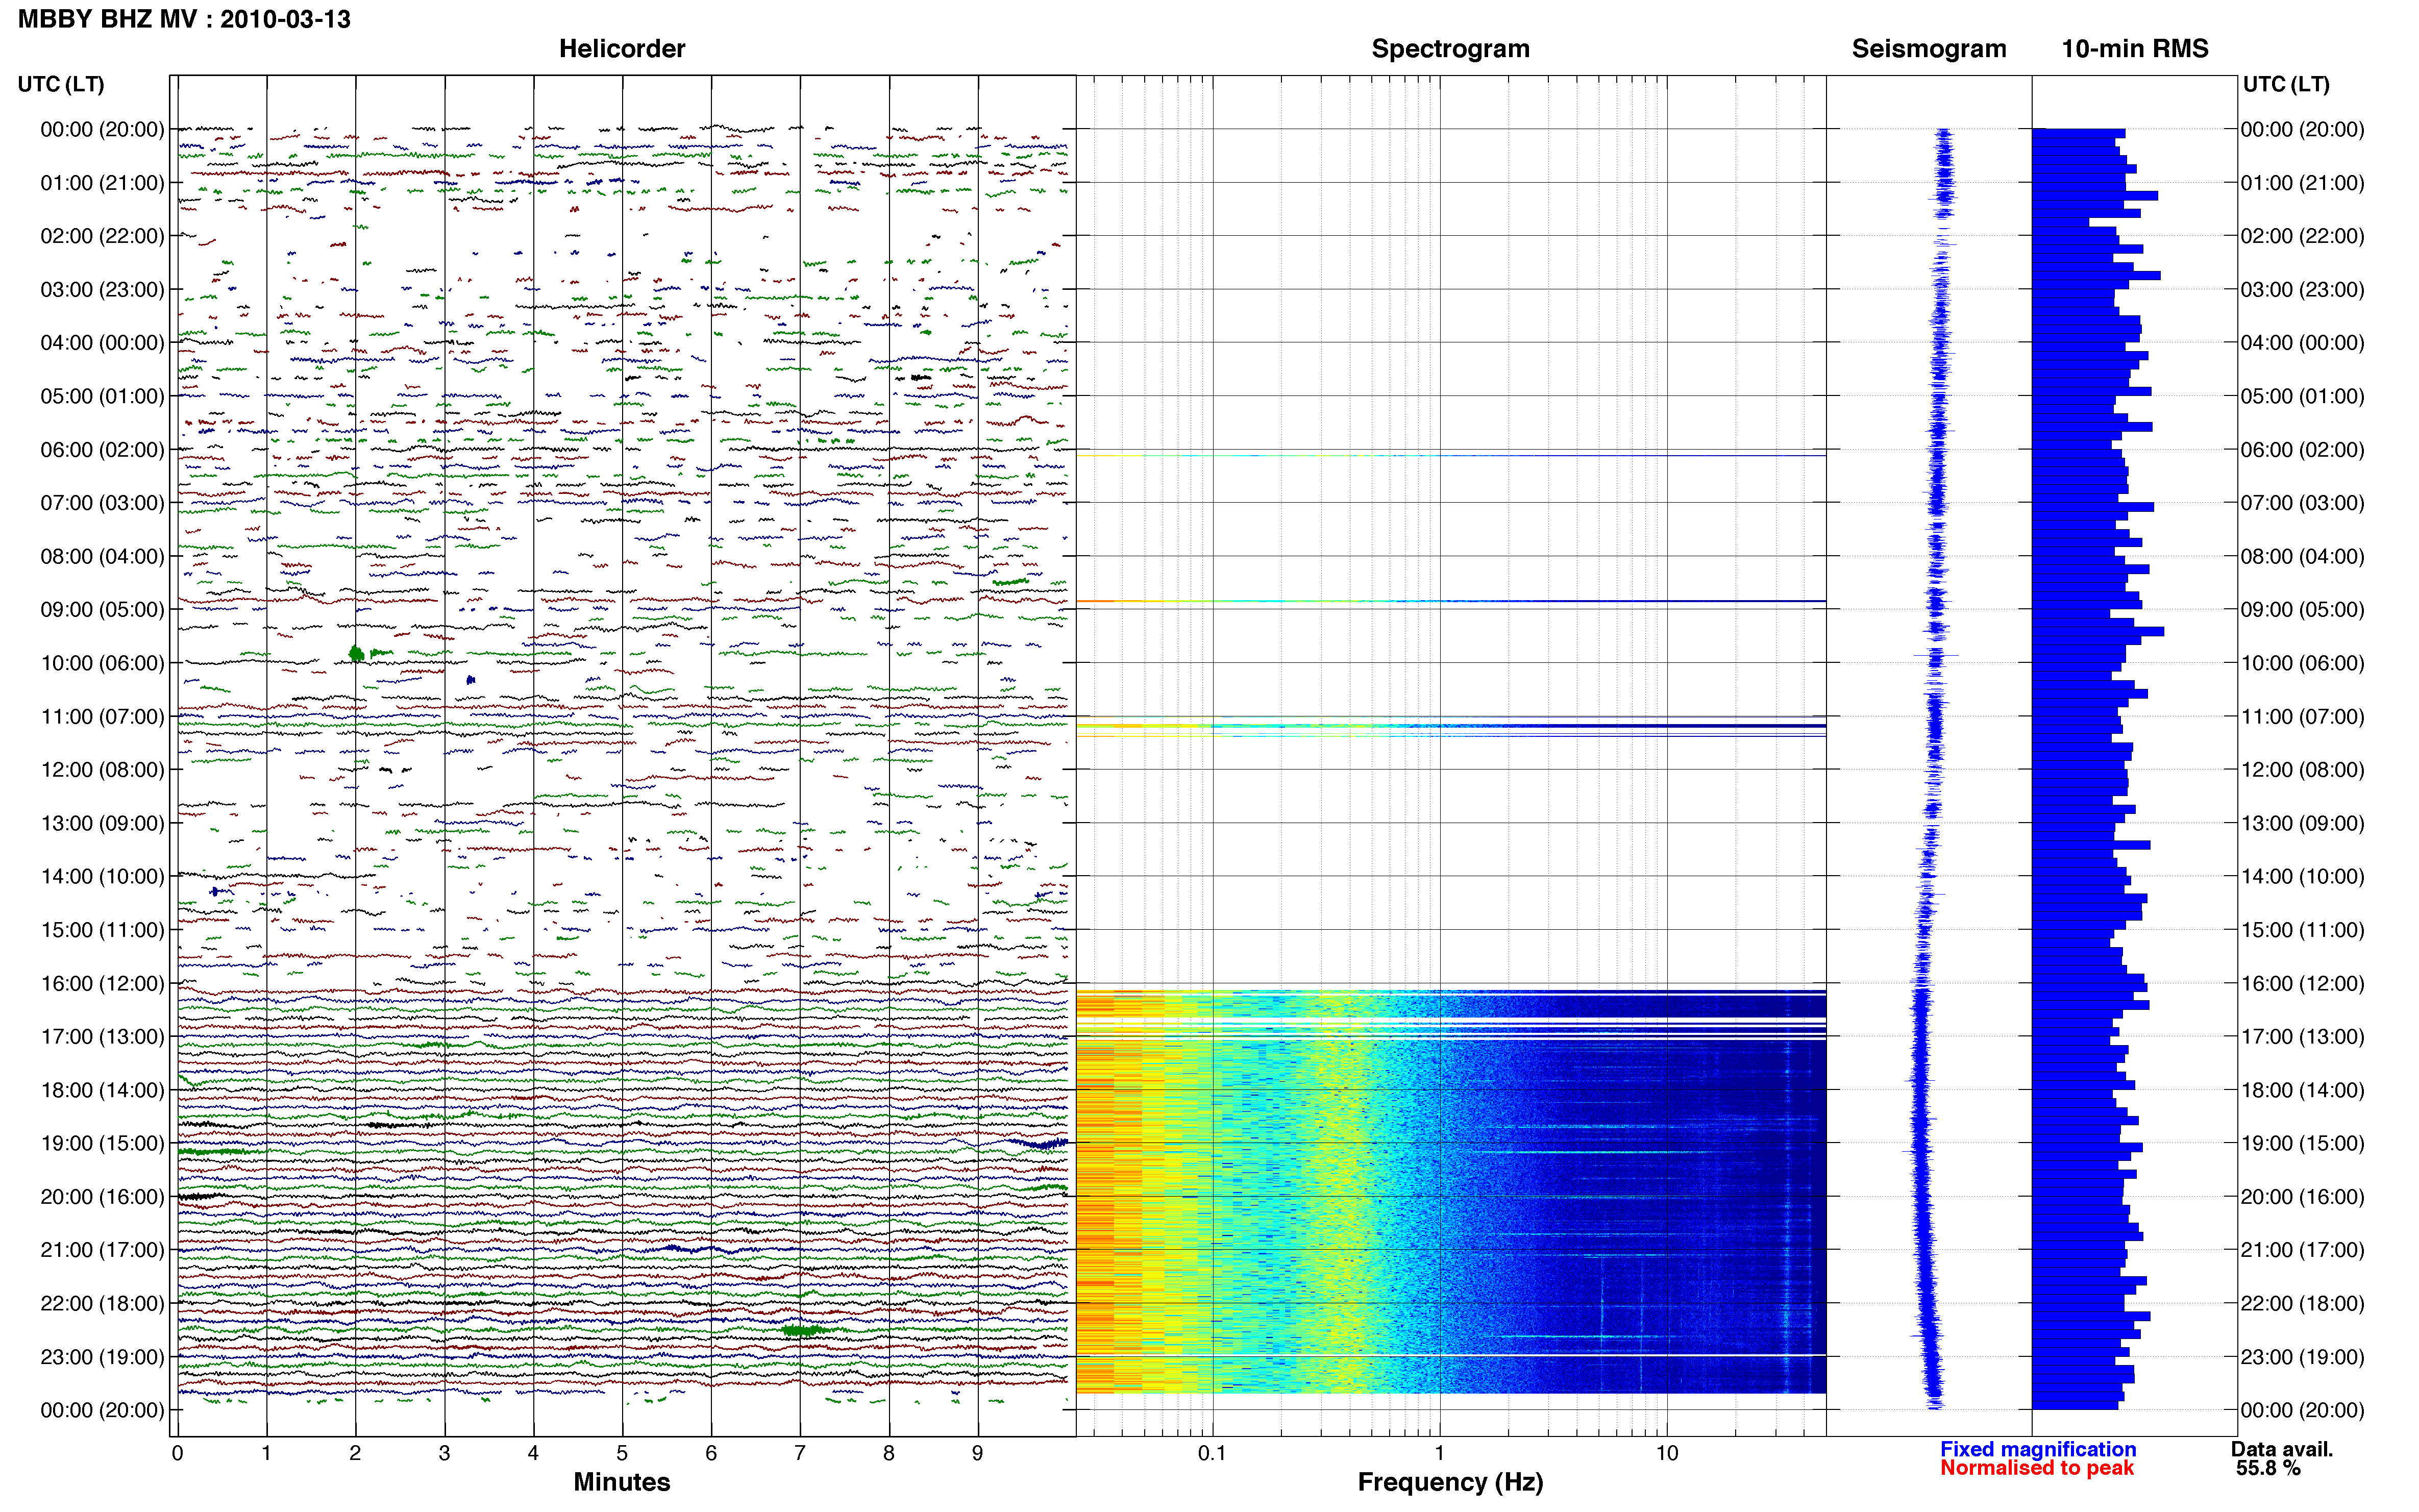Select the 'Helicorder' panel heading

pos(622,49)
